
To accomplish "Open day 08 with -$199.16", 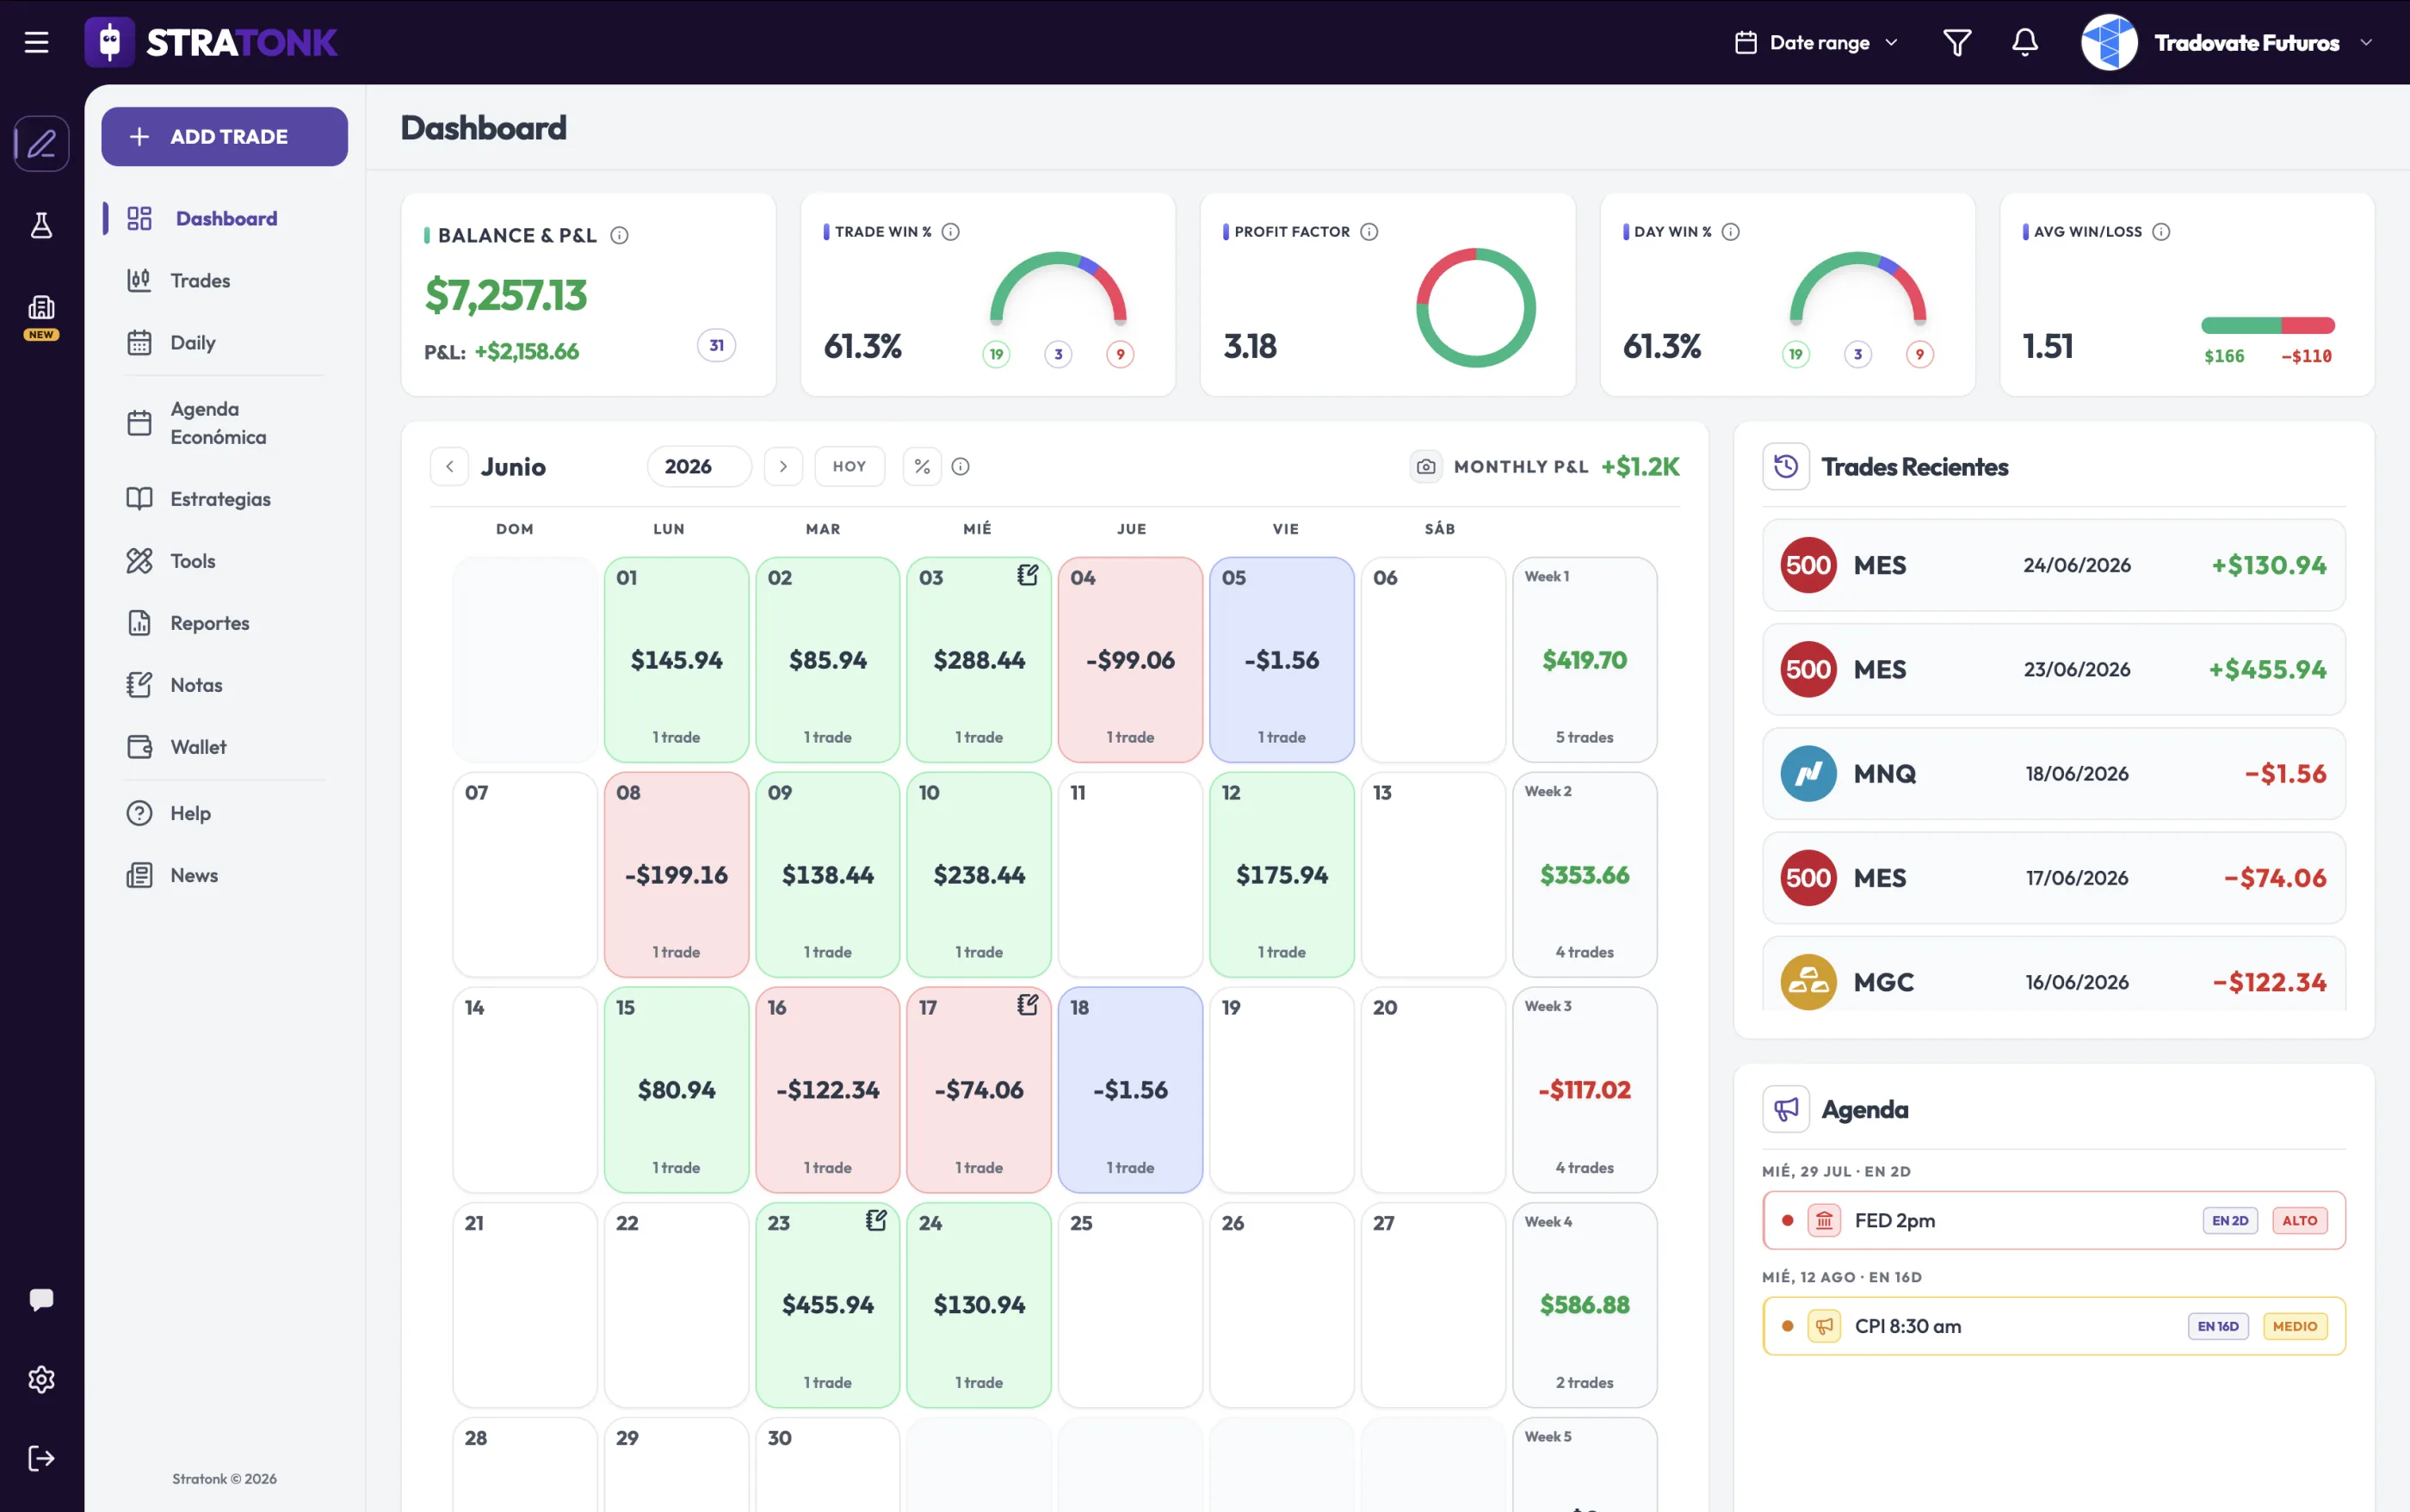I will coord(676,875).
